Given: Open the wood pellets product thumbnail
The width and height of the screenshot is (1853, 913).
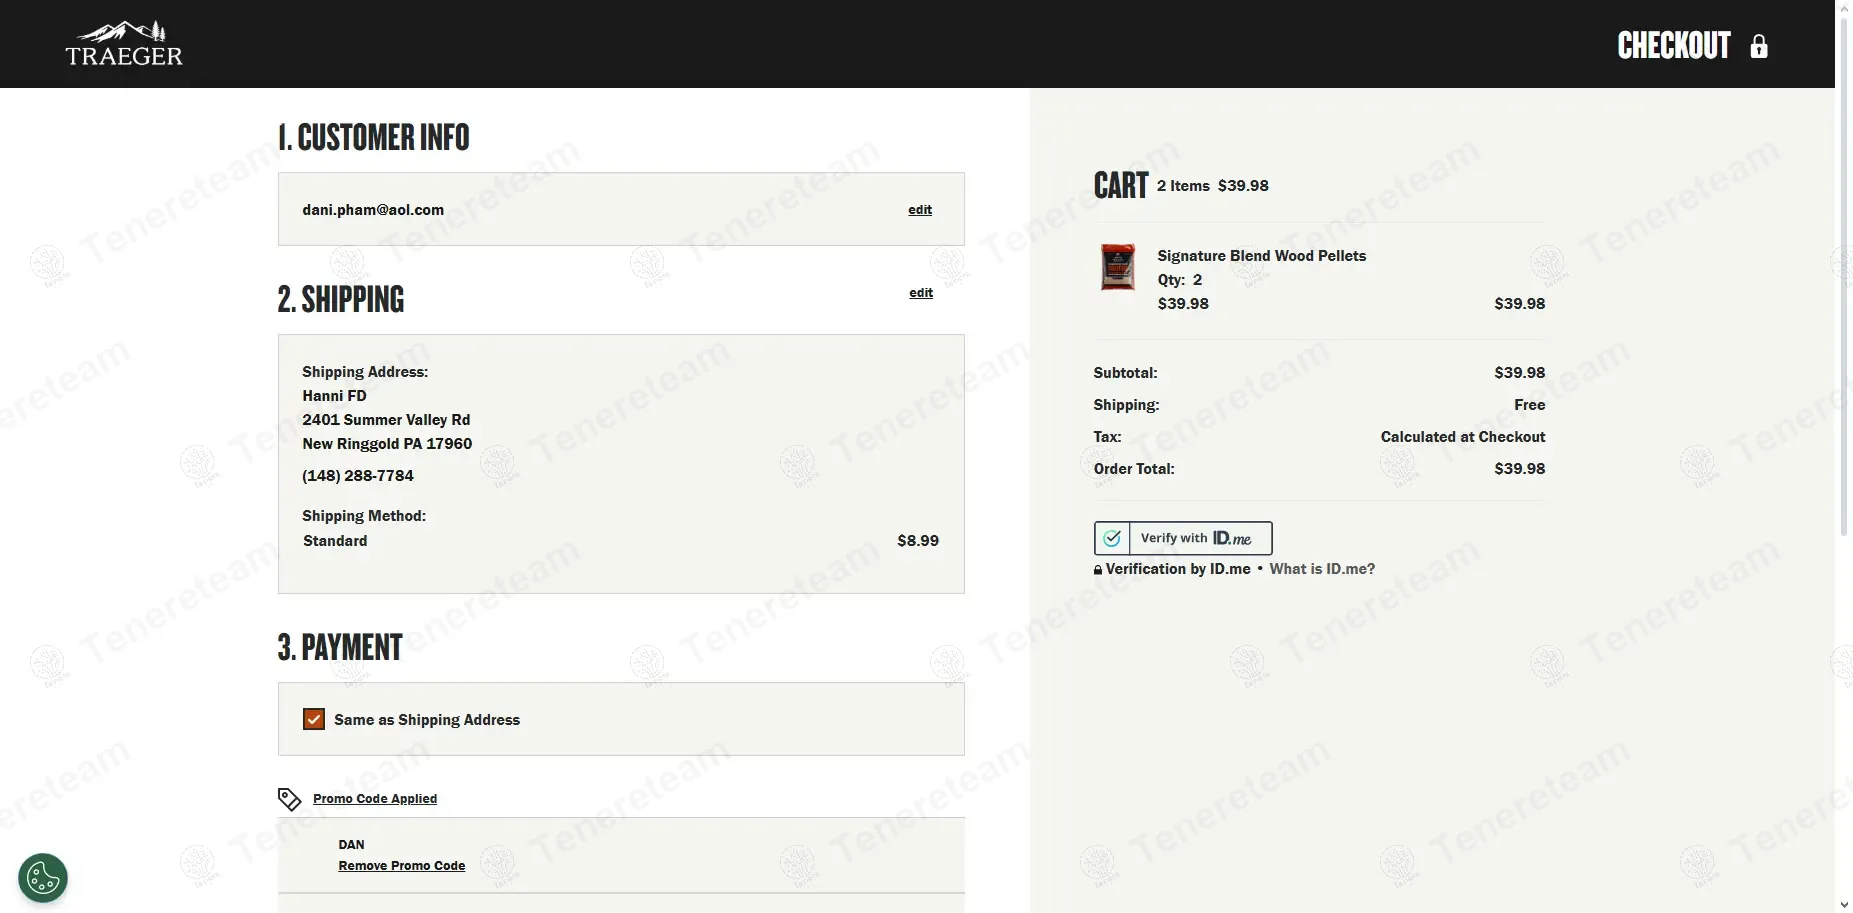Looking at the screenshot, I should tap(1117, 267).
